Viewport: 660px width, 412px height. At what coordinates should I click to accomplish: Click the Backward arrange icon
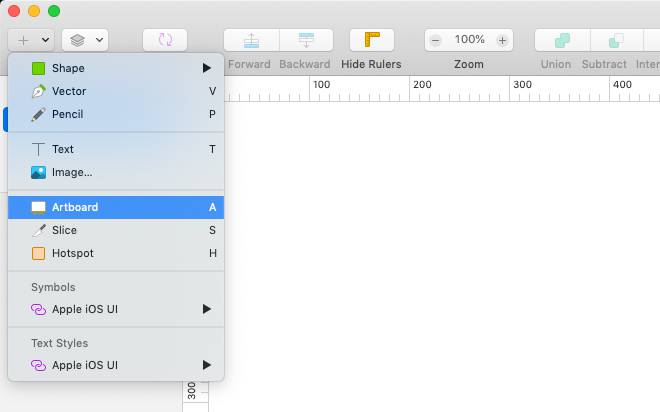pyautogui.click(x=305, y=40)
